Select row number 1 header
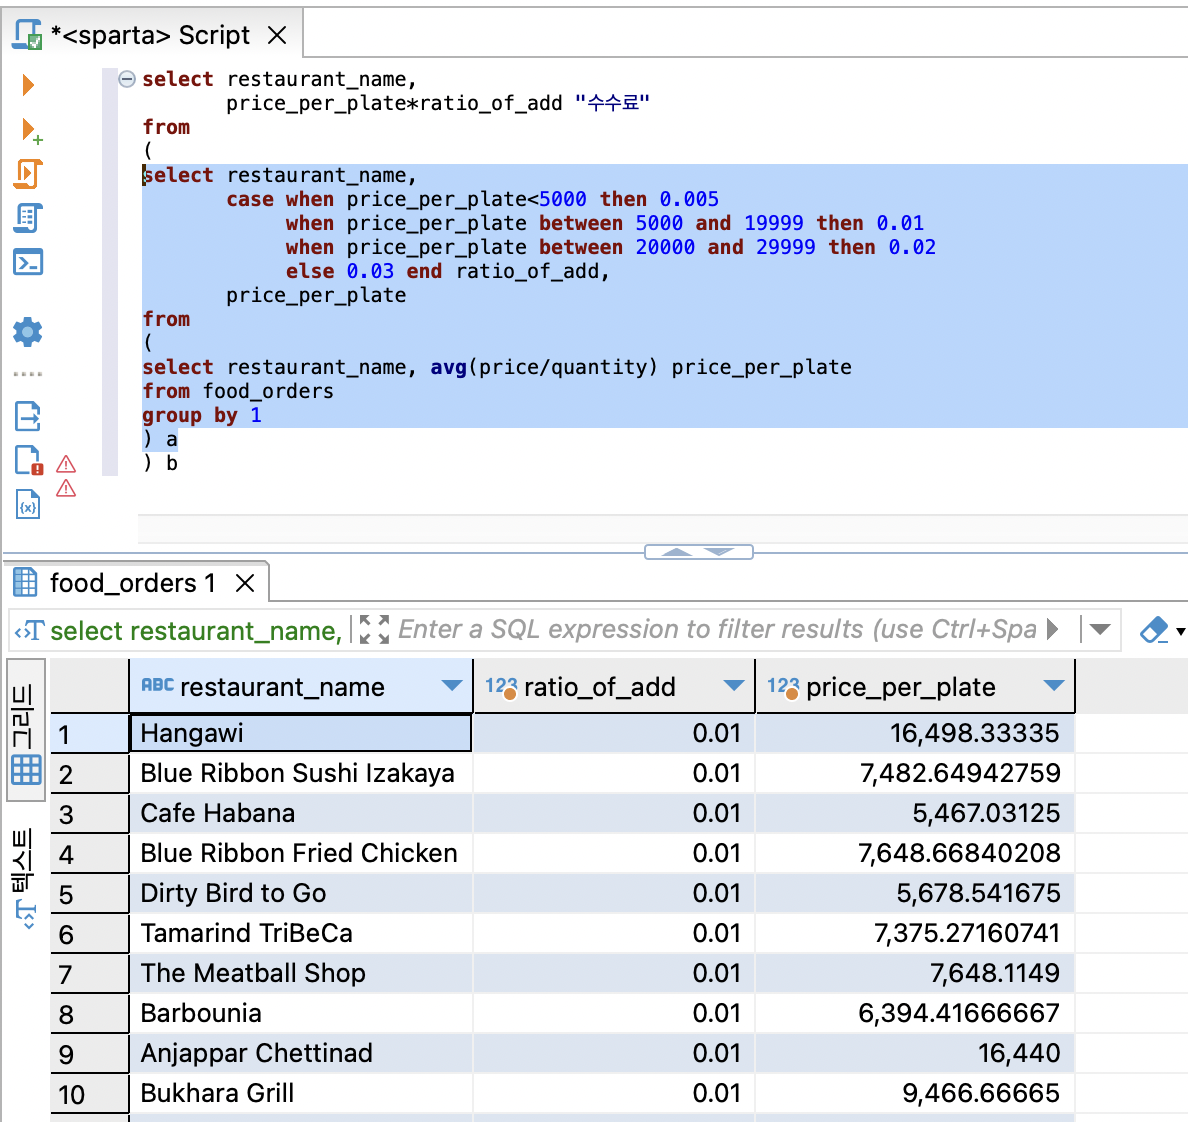Viewport: 1188px width, 1122px height. click(89, 734)
